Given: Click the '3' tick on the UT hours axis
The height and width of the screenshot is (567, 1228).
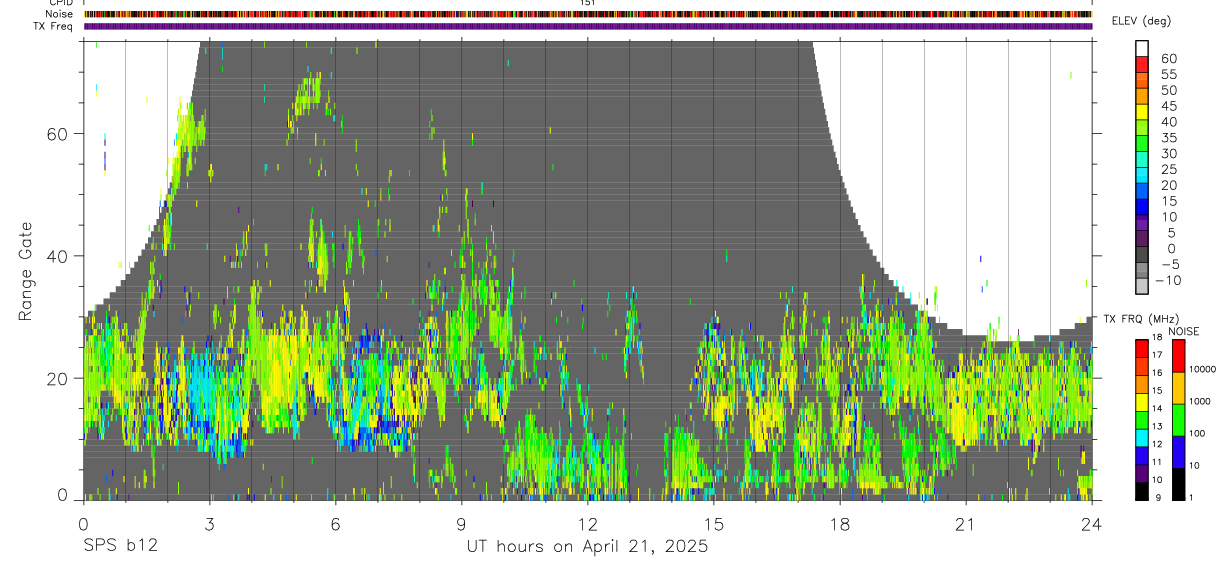Looking at the screenshot, I should 209,523.
